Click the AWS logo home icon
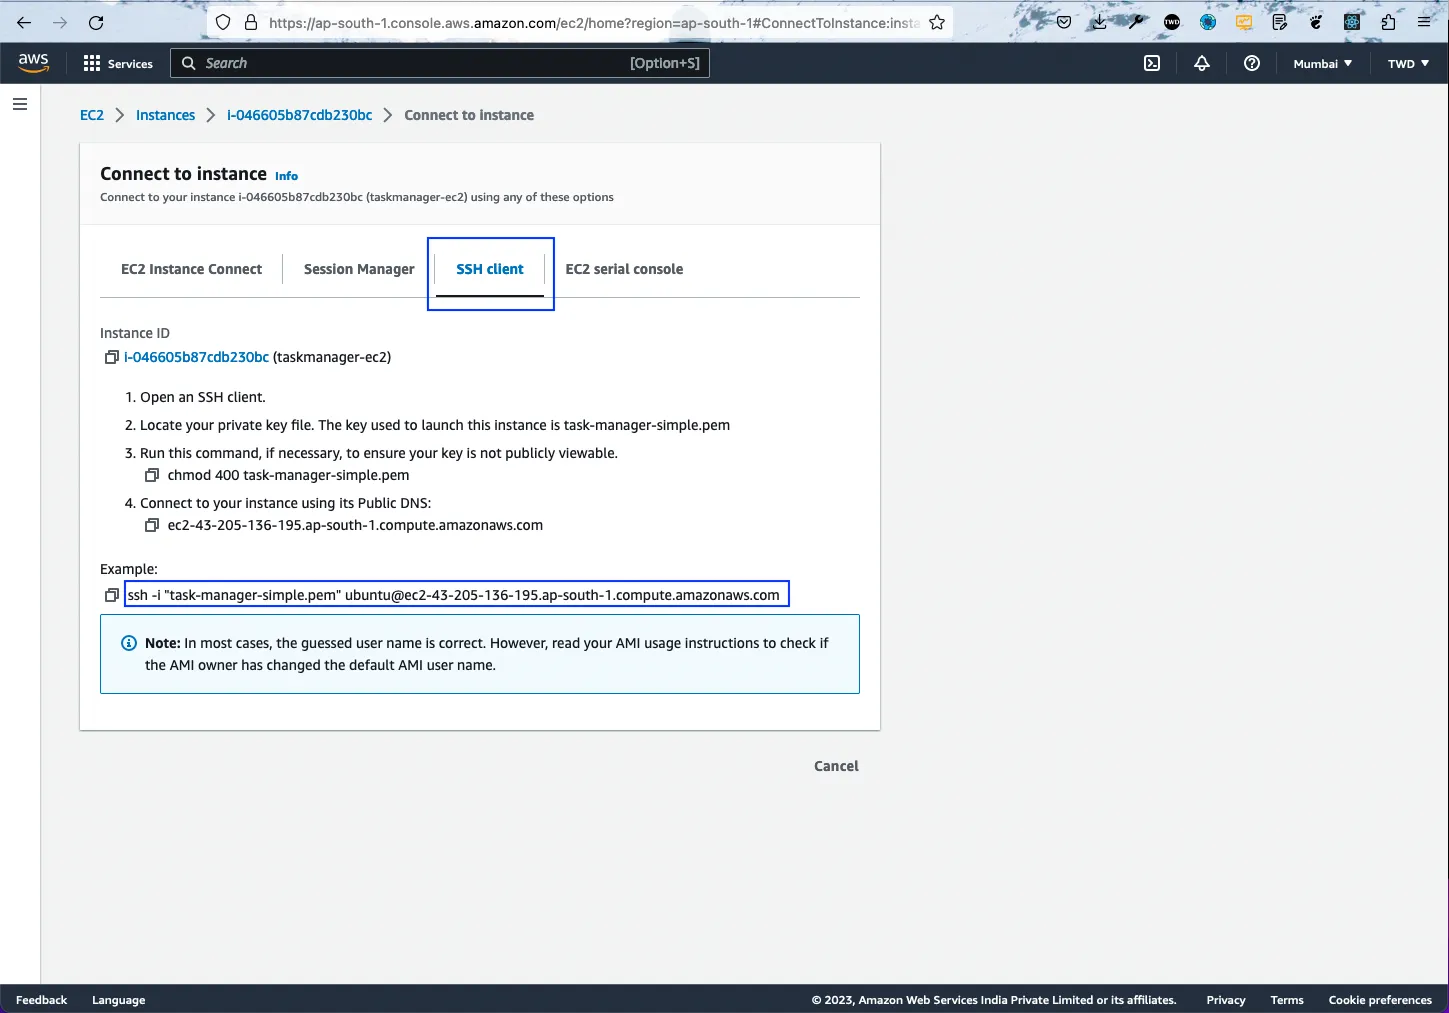This screenshot has width=1449, height=1013. tap(33, 62)
